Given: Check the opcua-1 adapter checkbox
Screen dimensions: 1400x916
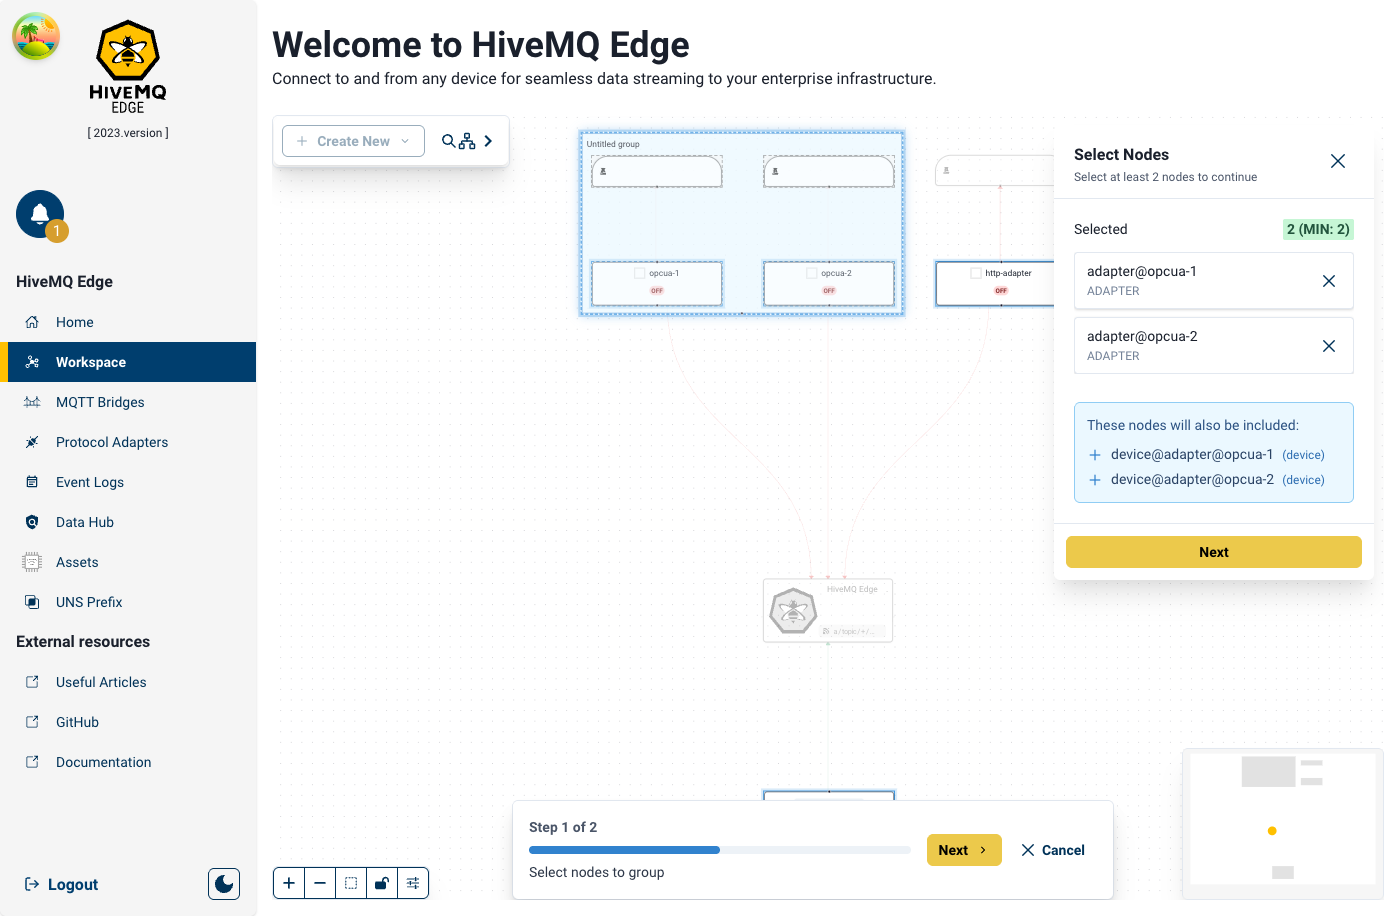Looking at the screenshot, I should point(638,272).
